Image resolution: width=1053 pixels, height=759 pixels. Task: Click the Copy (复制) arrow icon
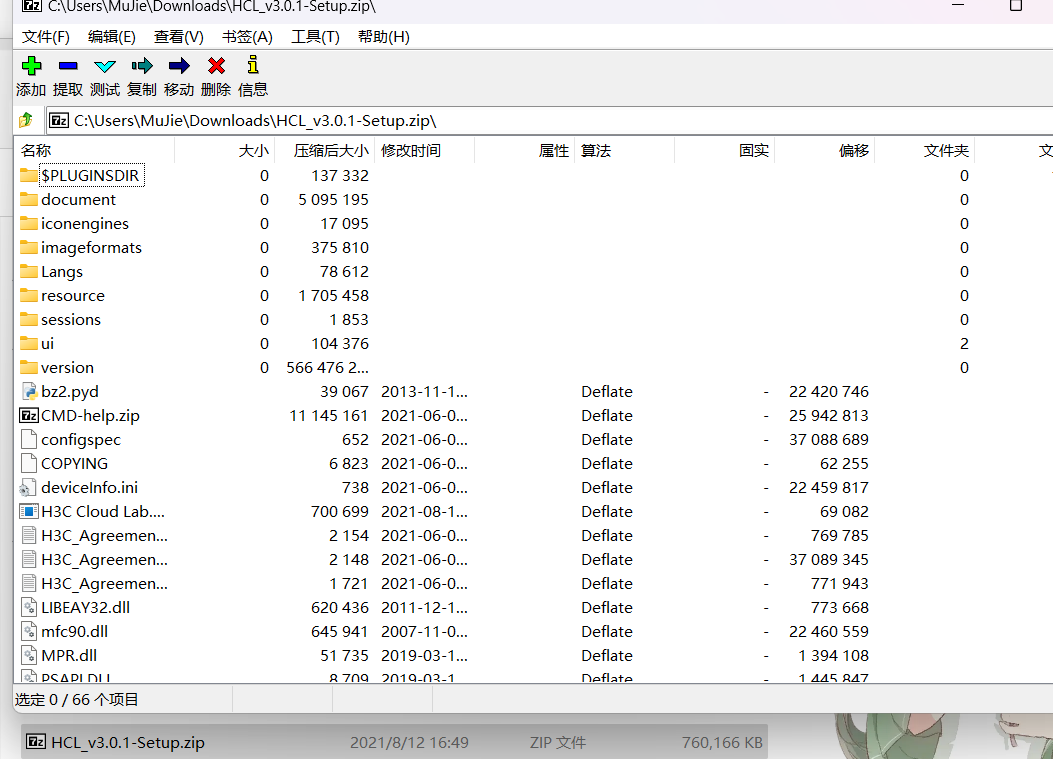pos(142,66)
